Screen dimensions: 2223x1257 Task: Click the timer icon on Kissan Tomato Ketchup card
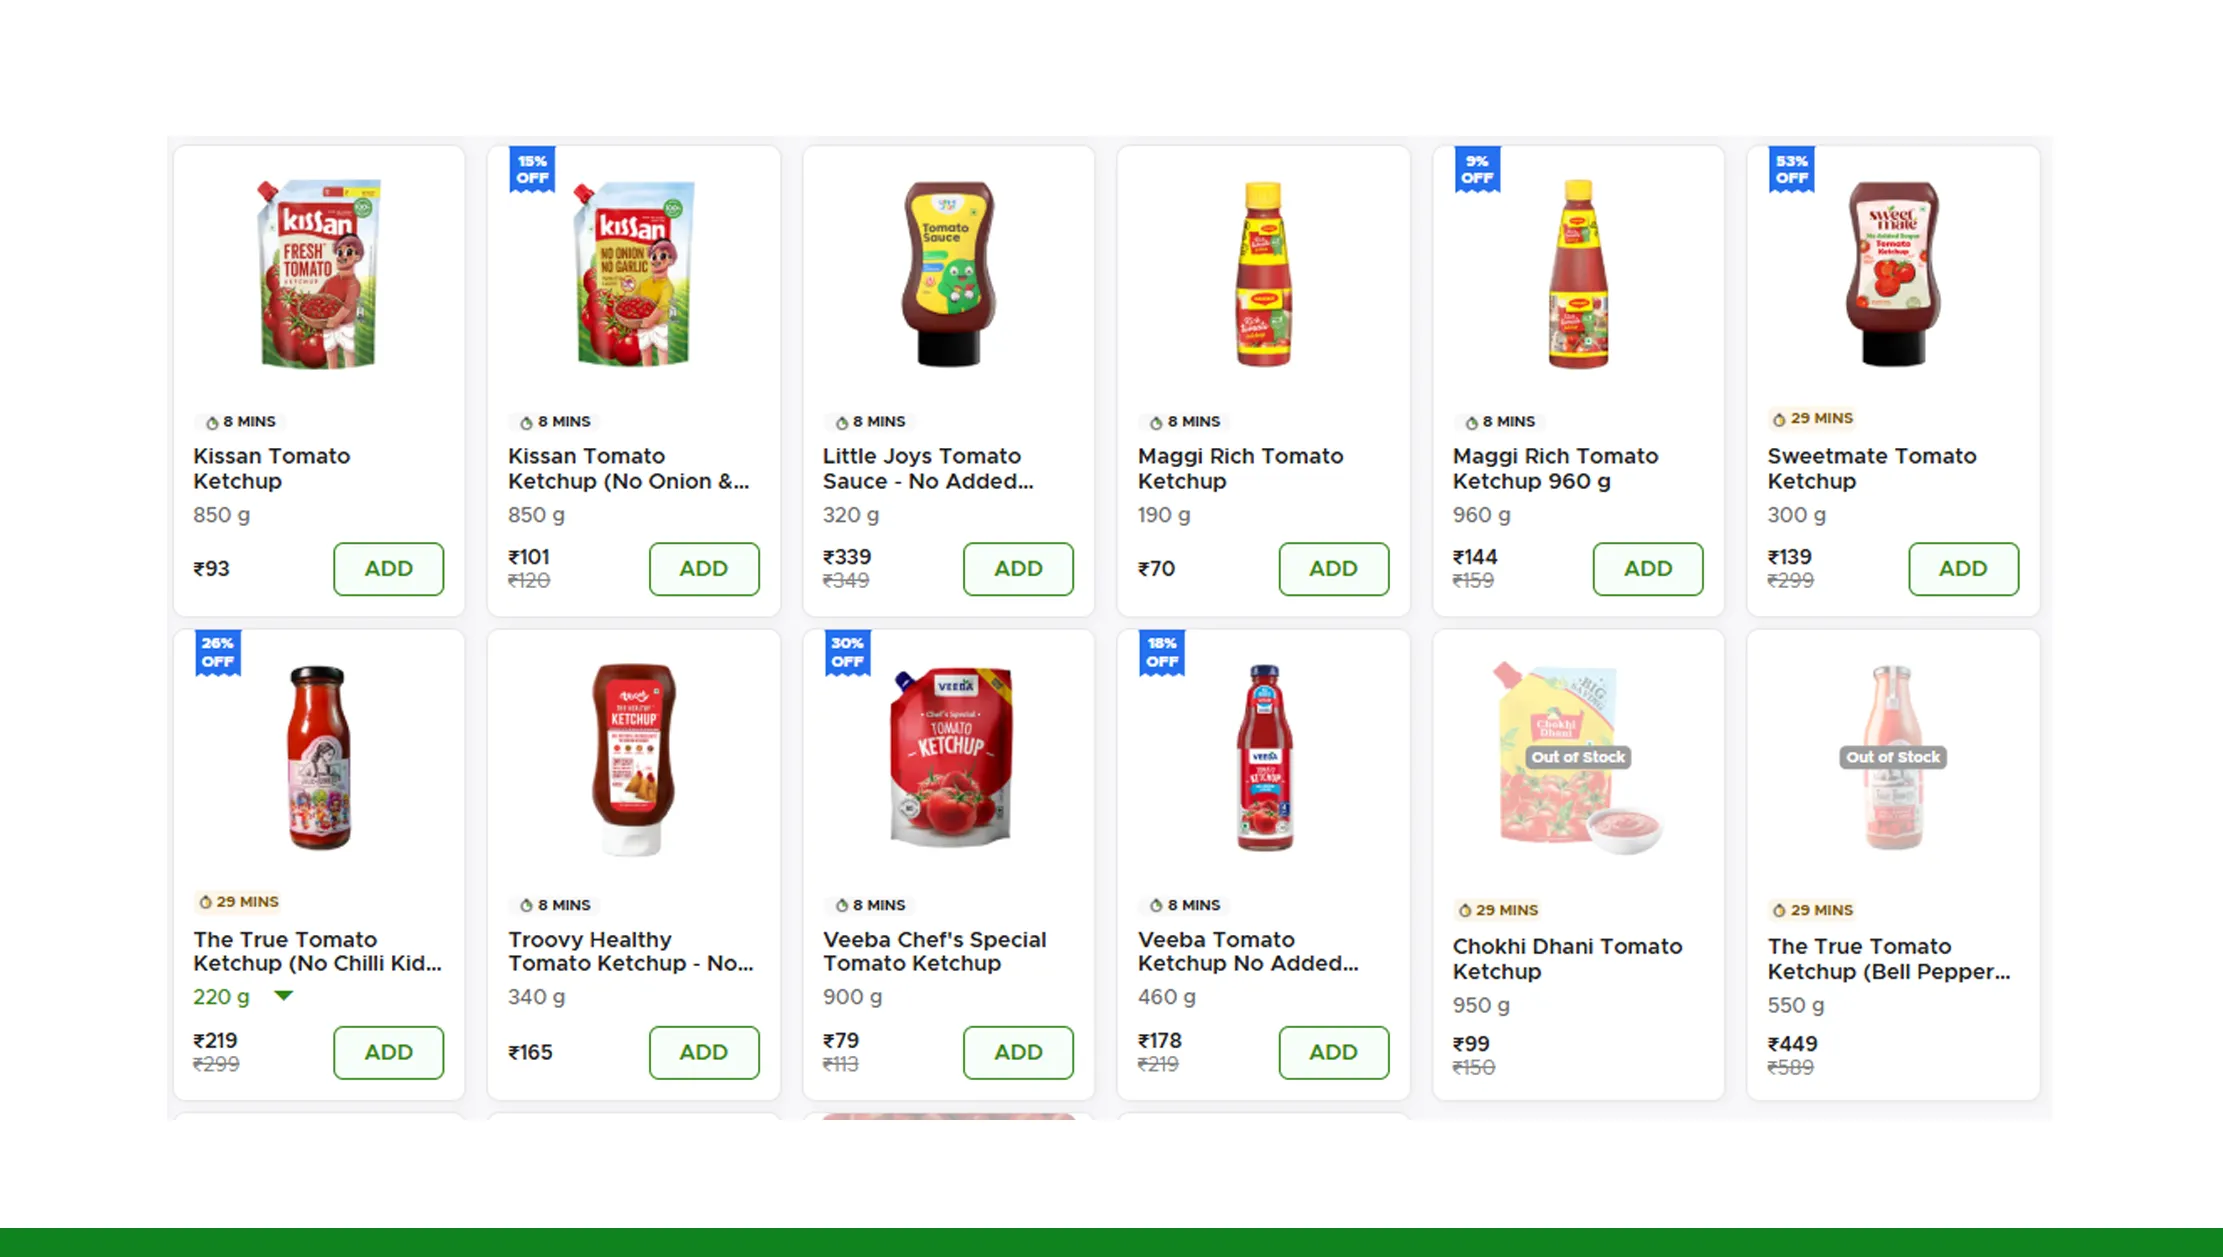pyautogui.click(x=212, y=421)
